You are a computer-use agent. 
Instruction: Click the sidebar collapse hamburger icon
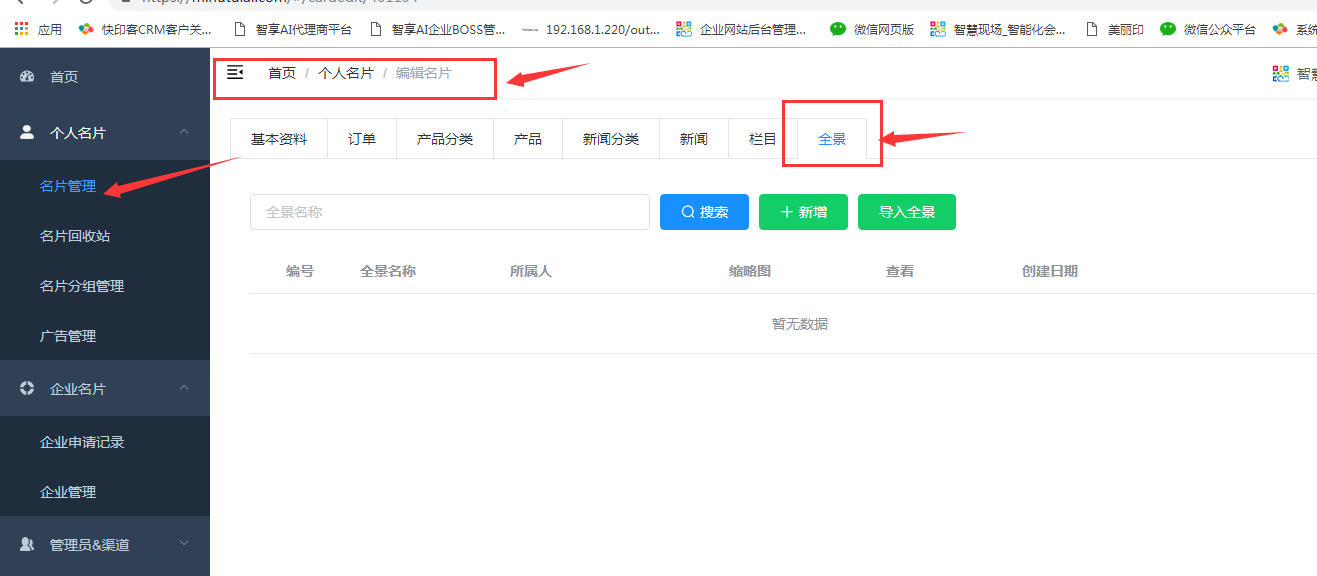coord(235,72)
